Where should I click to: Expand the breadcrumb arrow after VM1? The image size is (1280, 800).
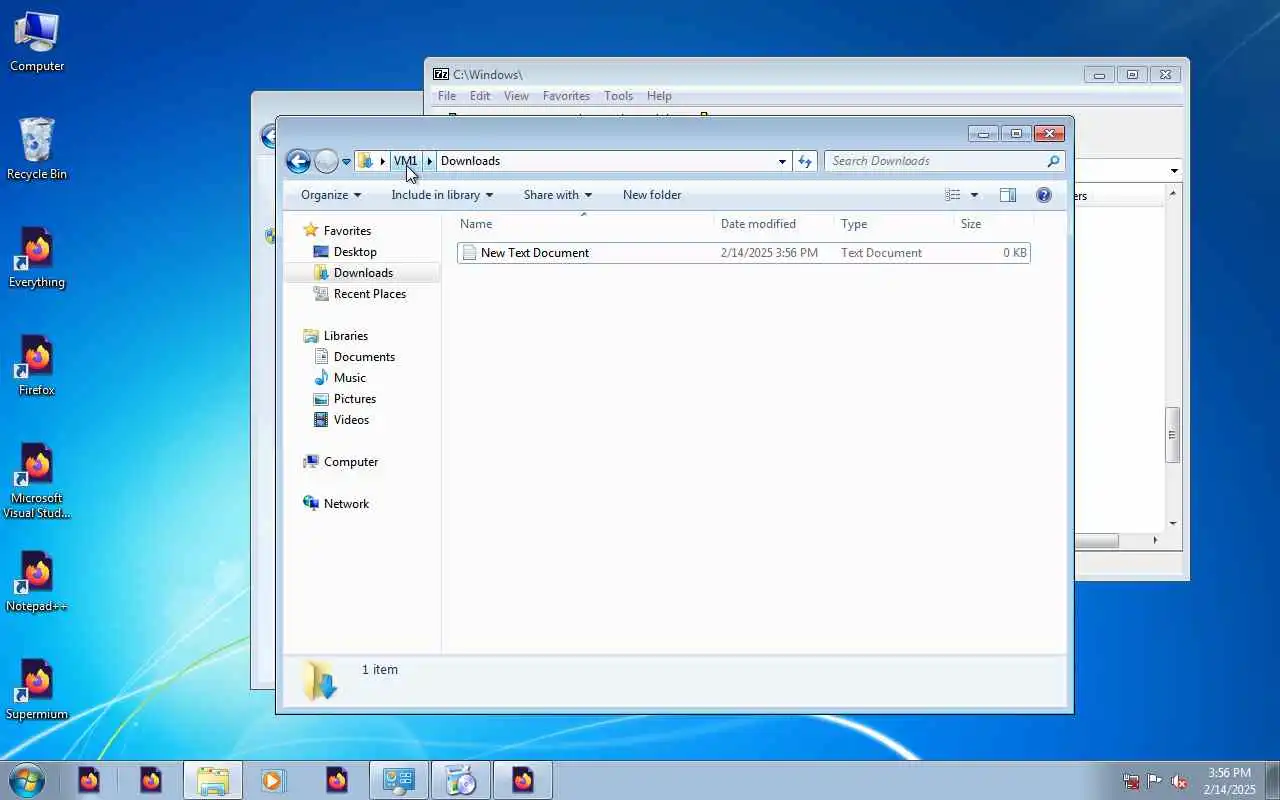430,161
